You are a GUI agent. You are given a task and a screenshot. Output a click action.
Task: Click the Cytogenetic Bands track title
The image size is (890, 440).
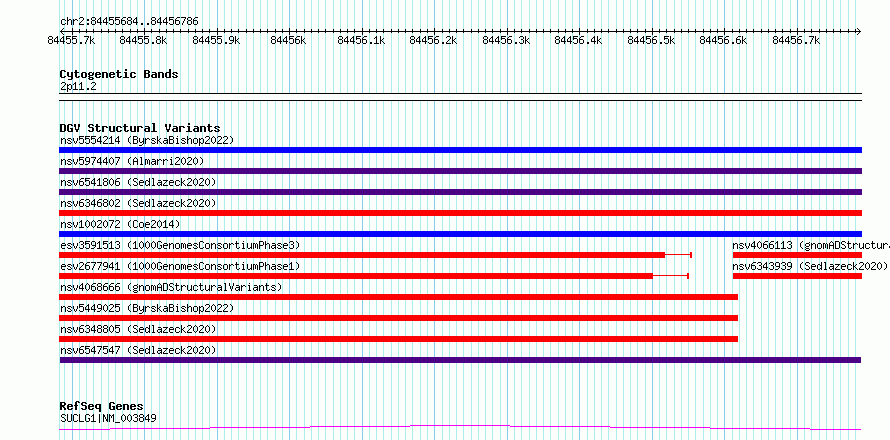[x=119, y=74]
